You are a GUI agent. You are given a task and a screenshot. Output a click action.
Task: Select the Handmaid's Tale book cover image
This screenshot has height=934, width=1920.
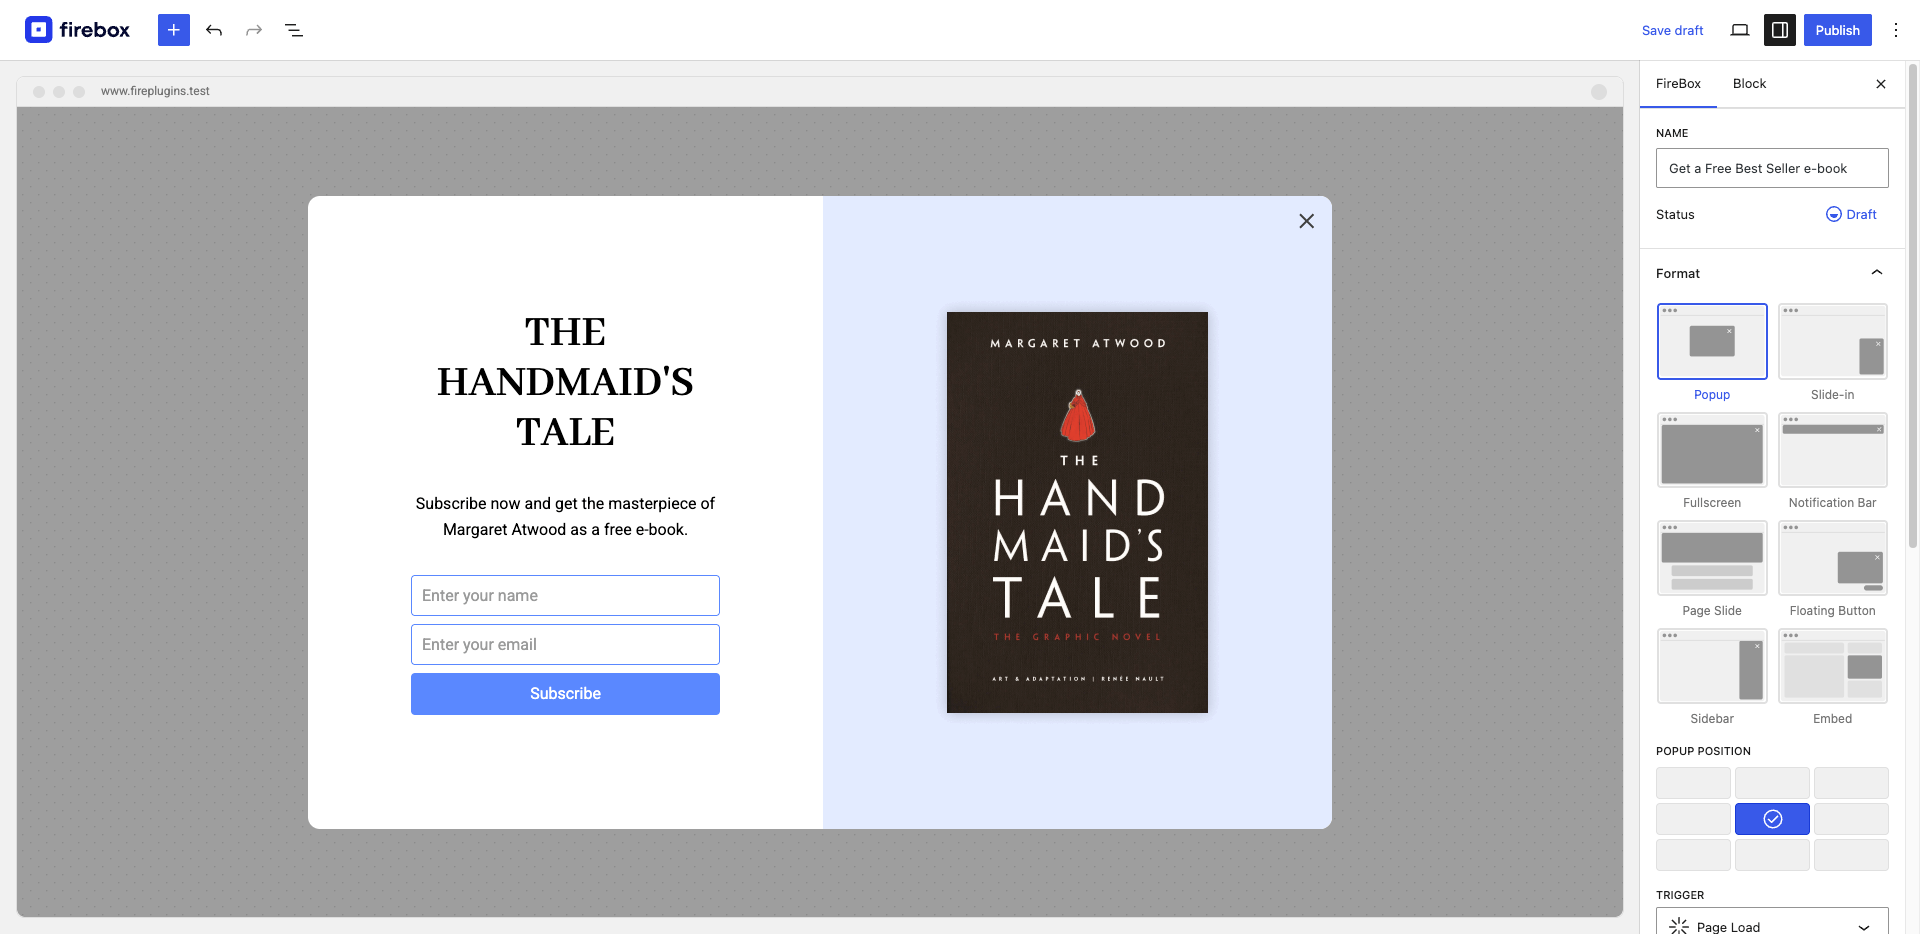(1077, 512)
